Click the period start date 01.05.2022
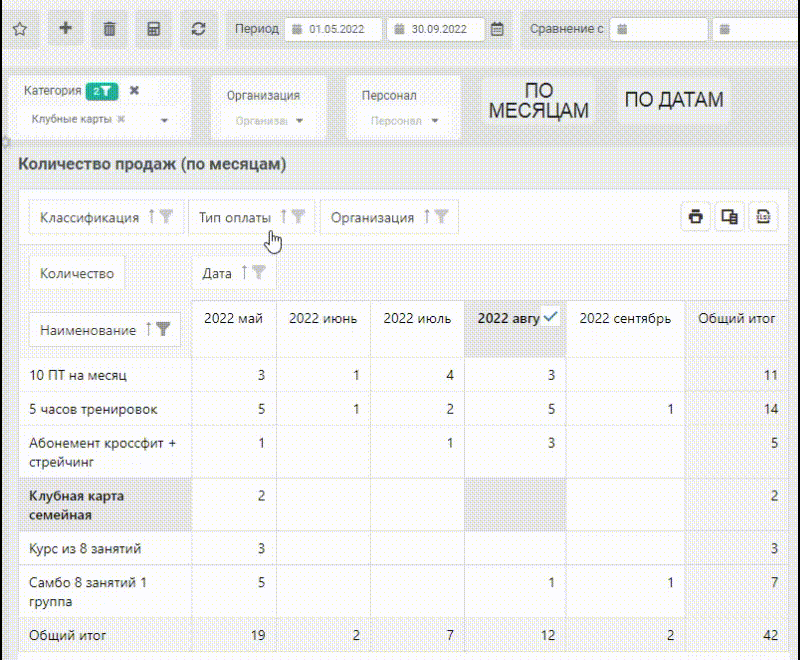 (333, 29)
